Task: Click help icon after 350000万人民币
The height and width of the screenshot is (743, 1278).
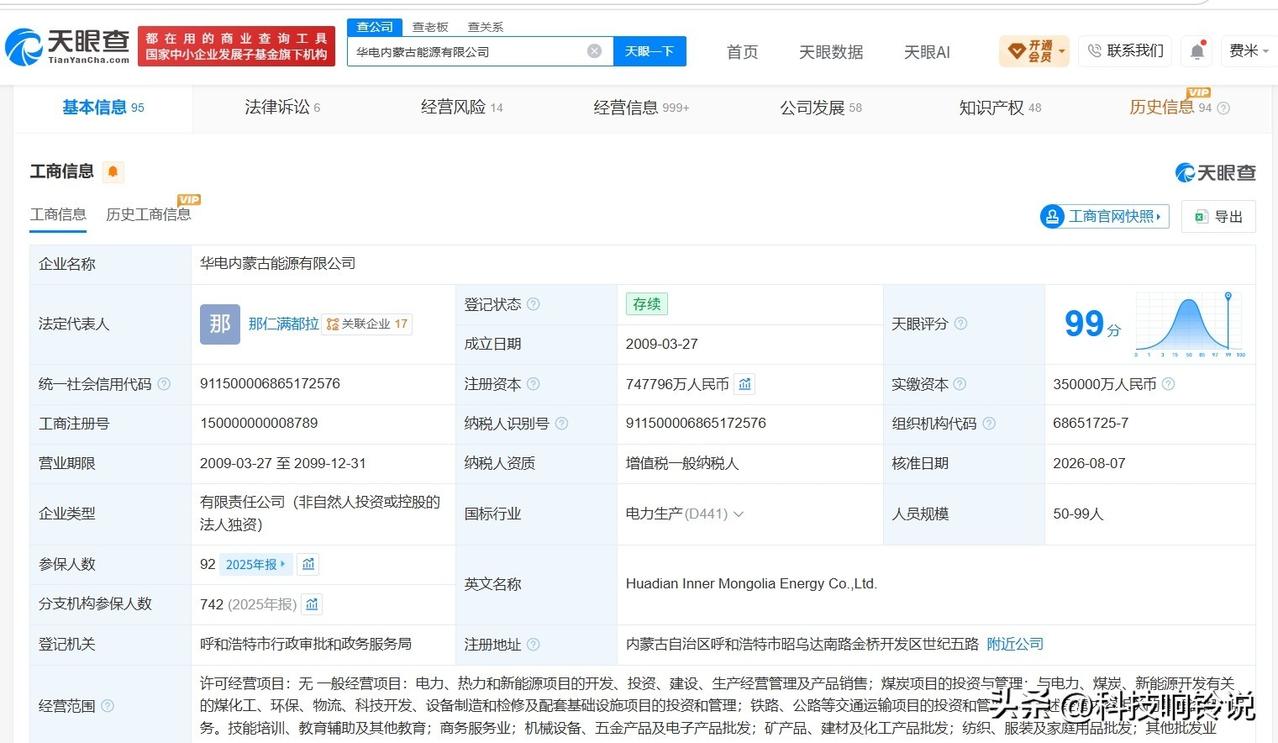Action: coord(1168,384)
